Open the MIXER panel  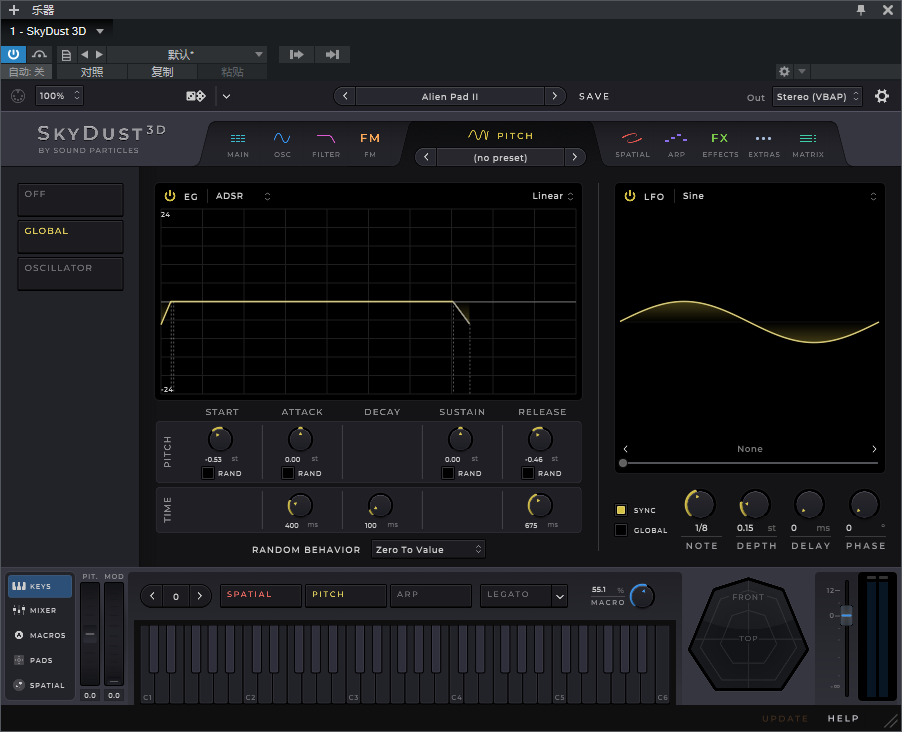40,610
